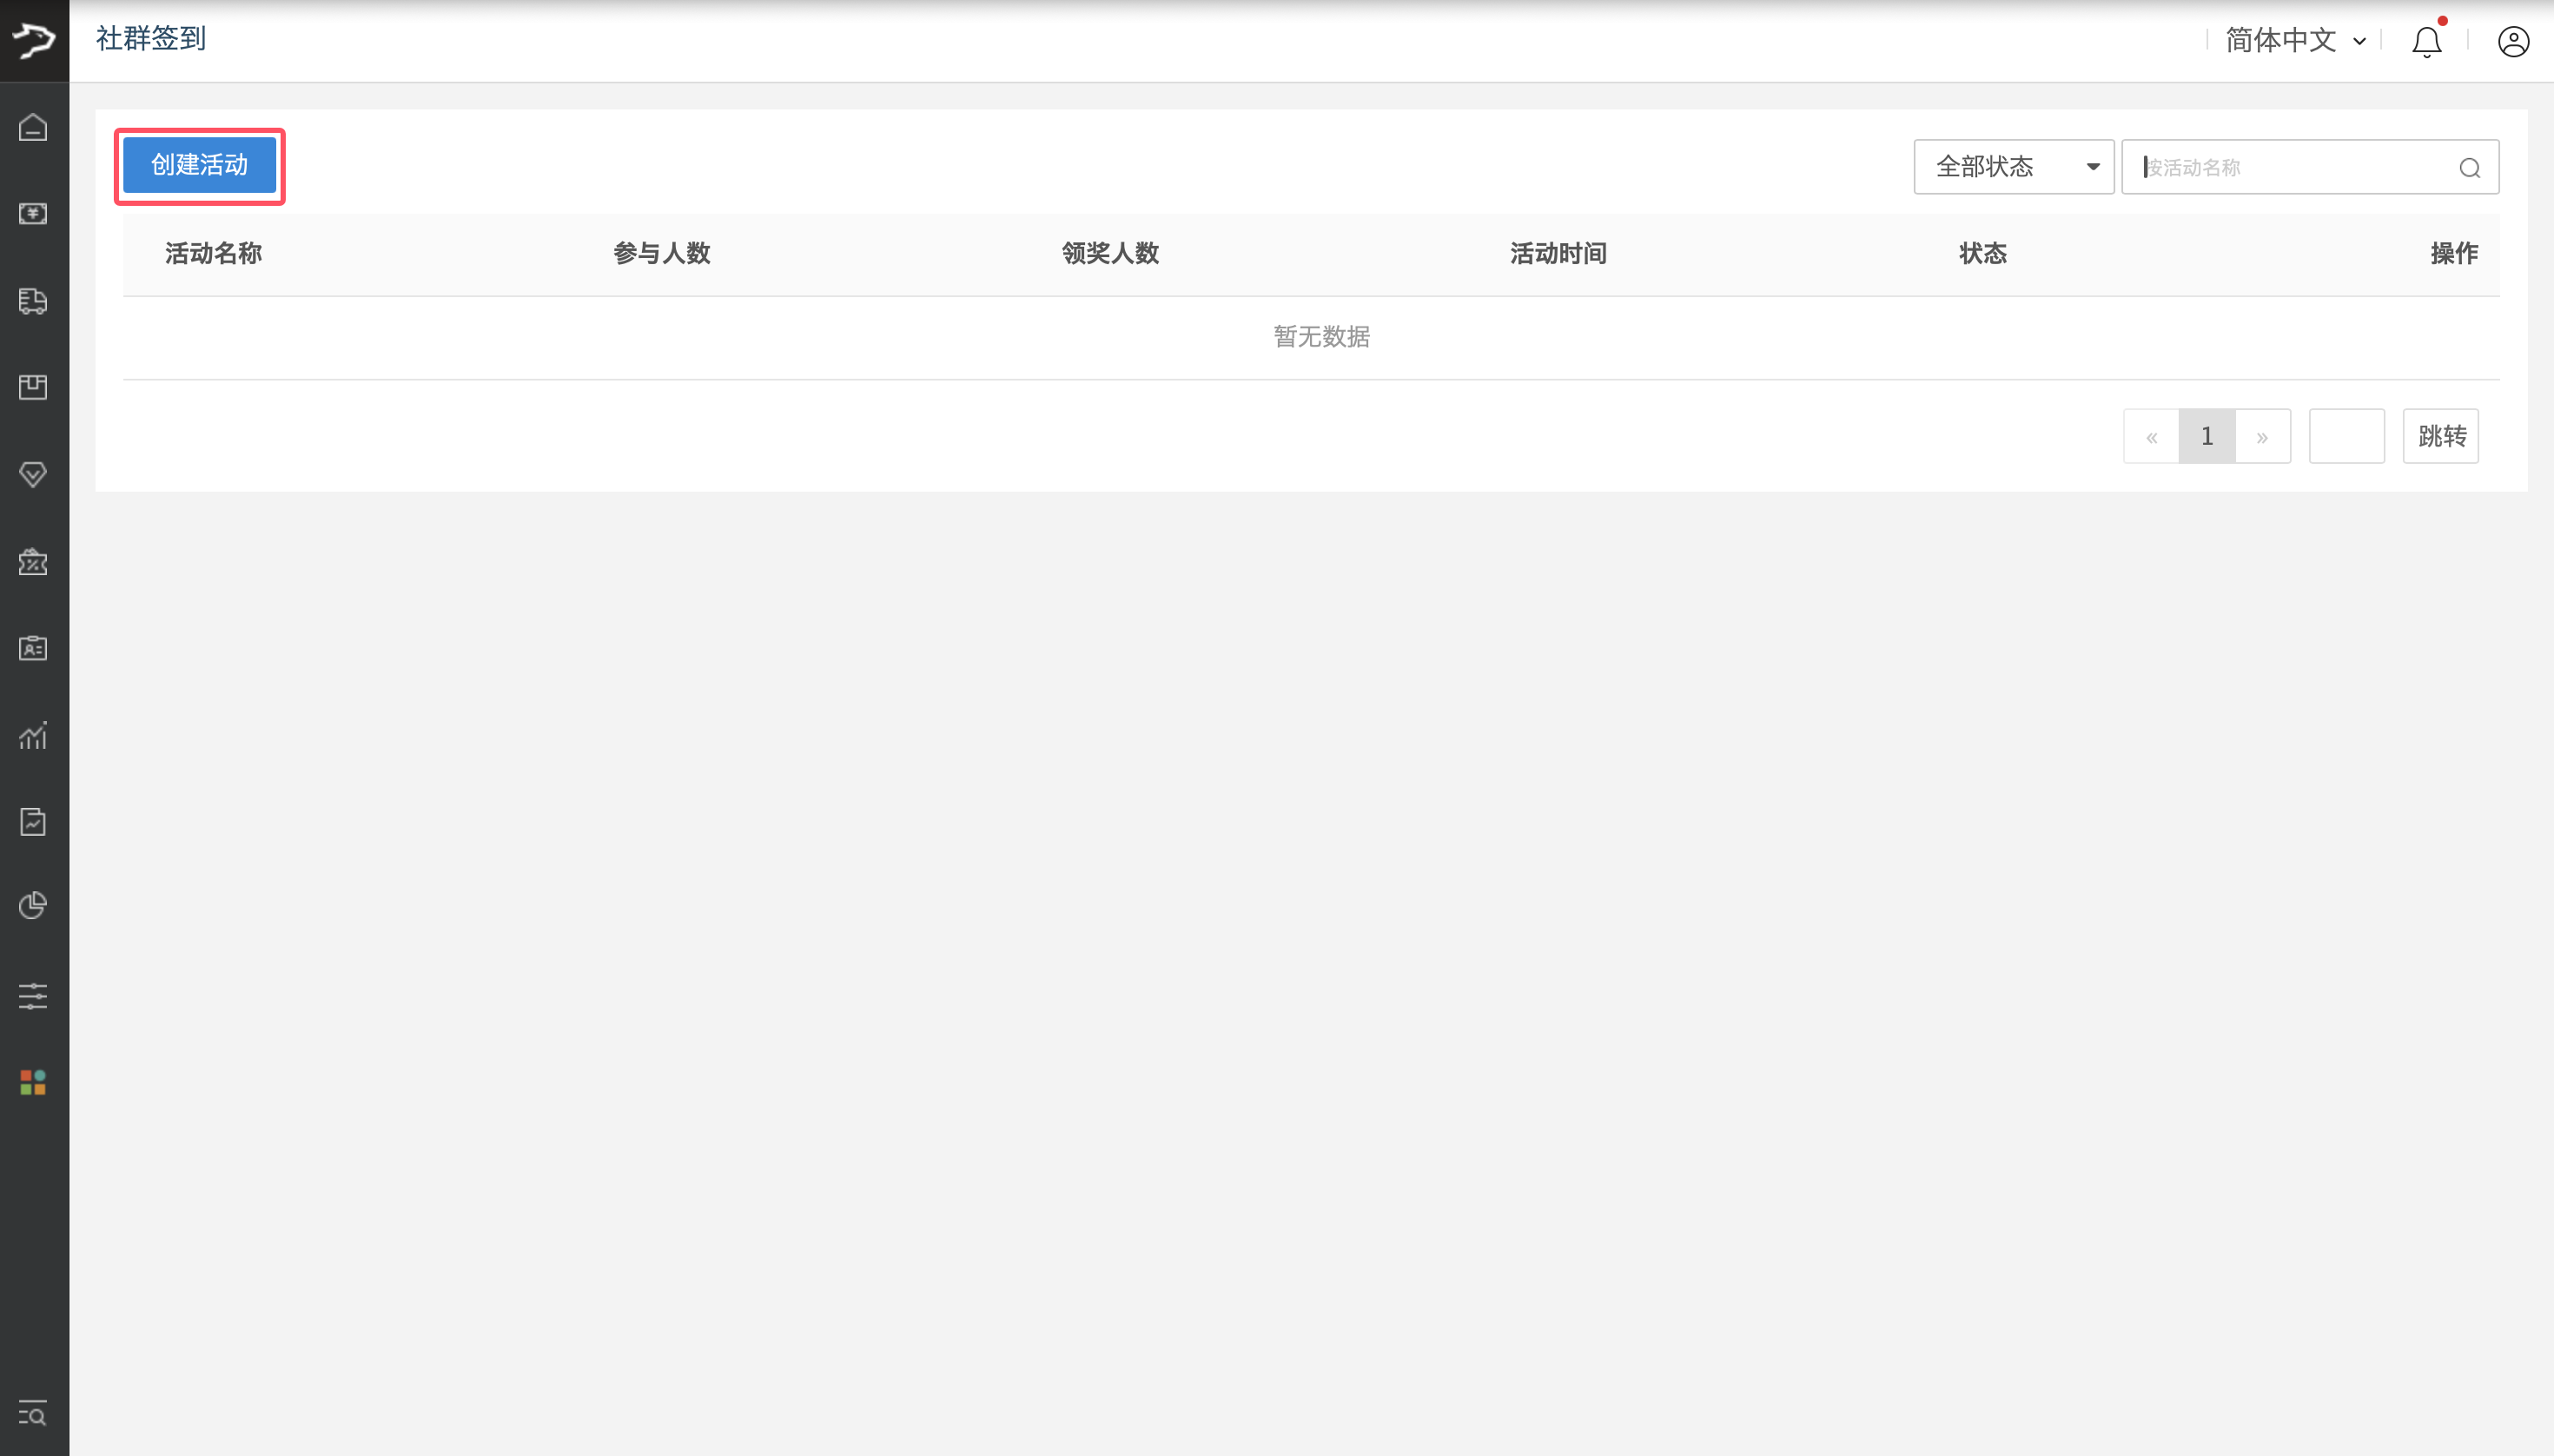Click the colorful apps grid icon
Viewport: 2554px width, 1456px height.
pyautogui.click(x=33, y=1082)
